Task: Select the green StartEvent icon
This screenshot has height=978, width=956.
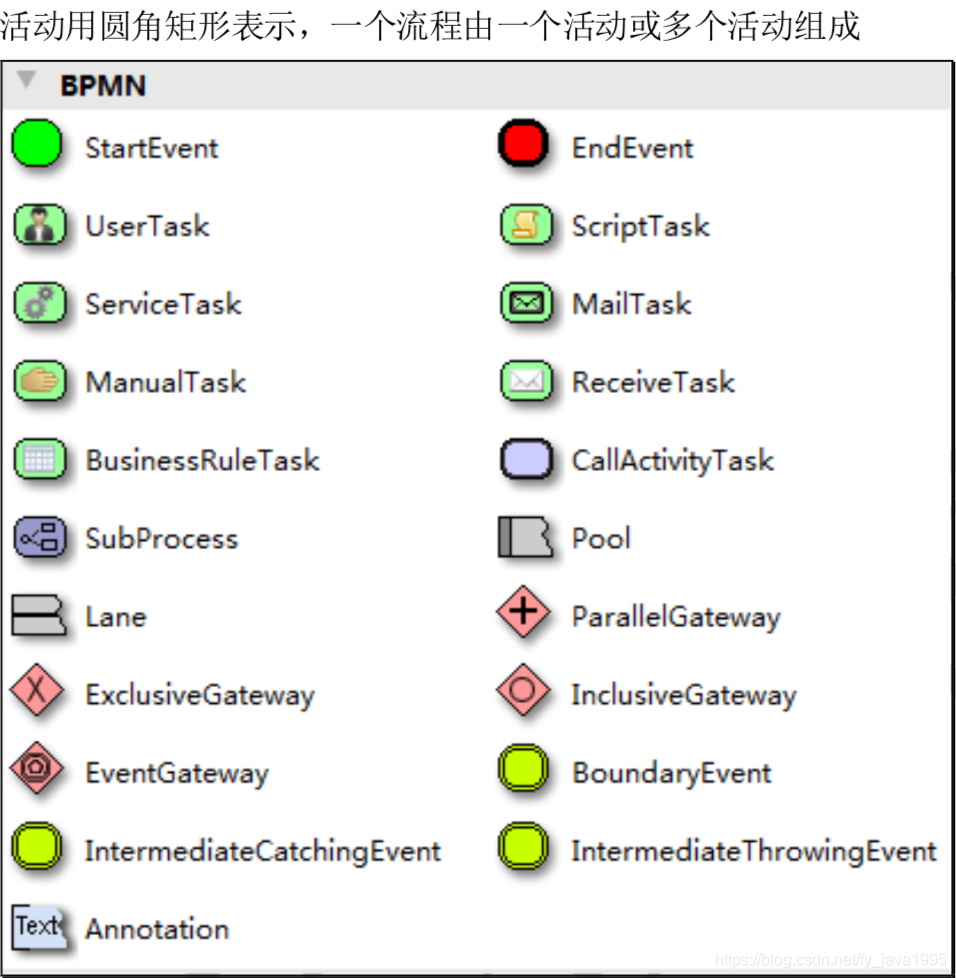Action: coord(37,144)
